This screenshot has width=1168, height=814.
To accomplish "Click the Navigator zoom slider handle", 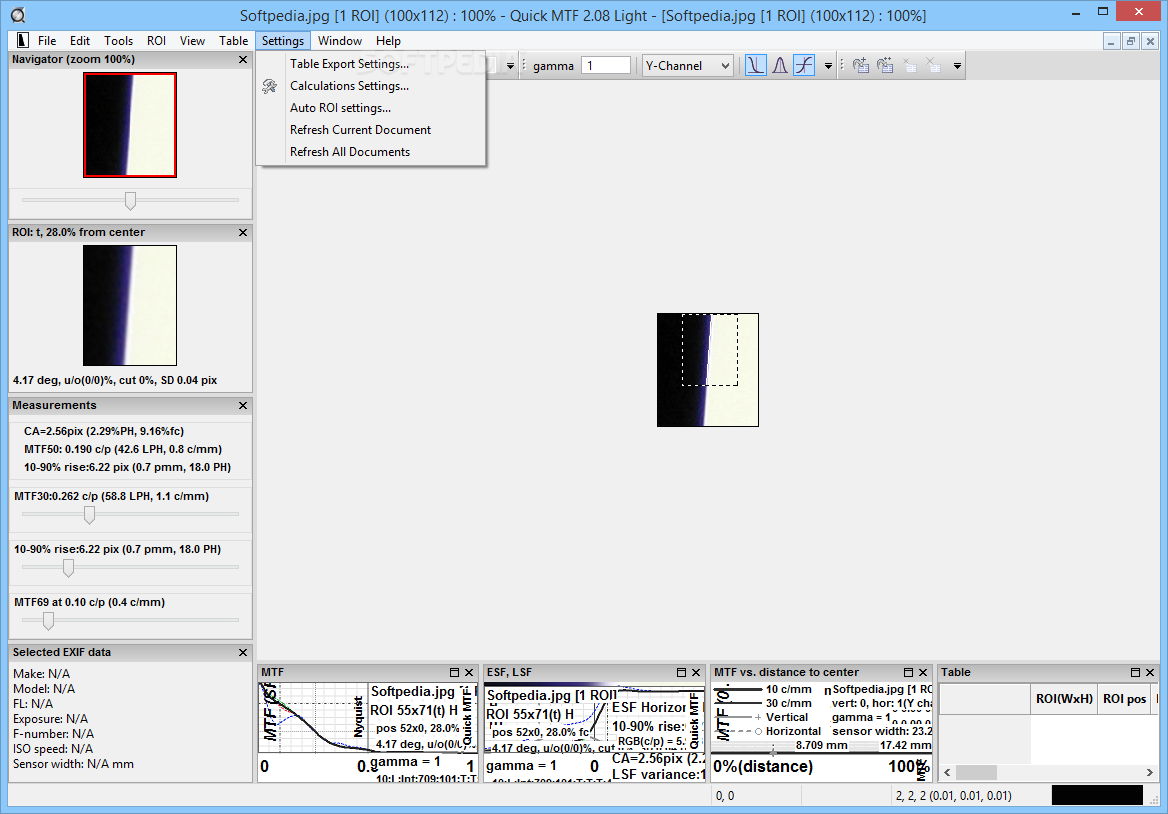I will [x=130, y=200].
